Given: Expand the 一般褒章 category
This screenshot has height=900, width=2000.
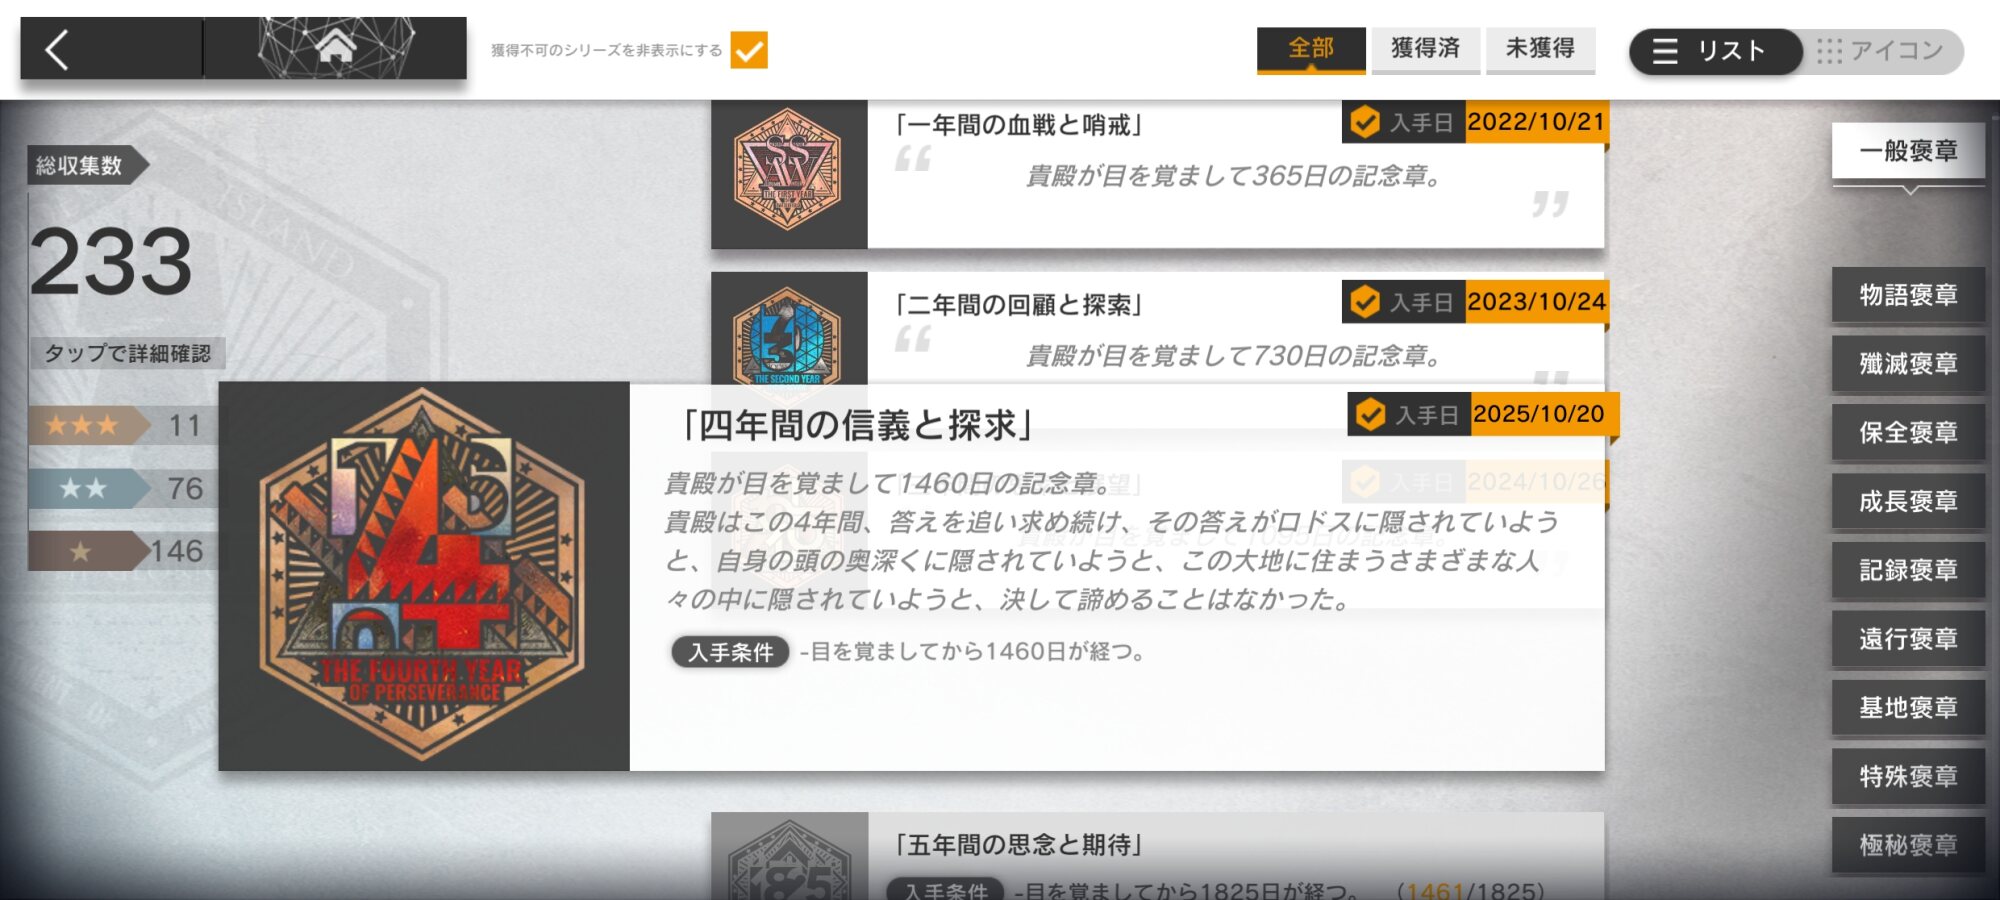Looking at the screenshot, I should pyautogui.click(x=1908, y=152).
